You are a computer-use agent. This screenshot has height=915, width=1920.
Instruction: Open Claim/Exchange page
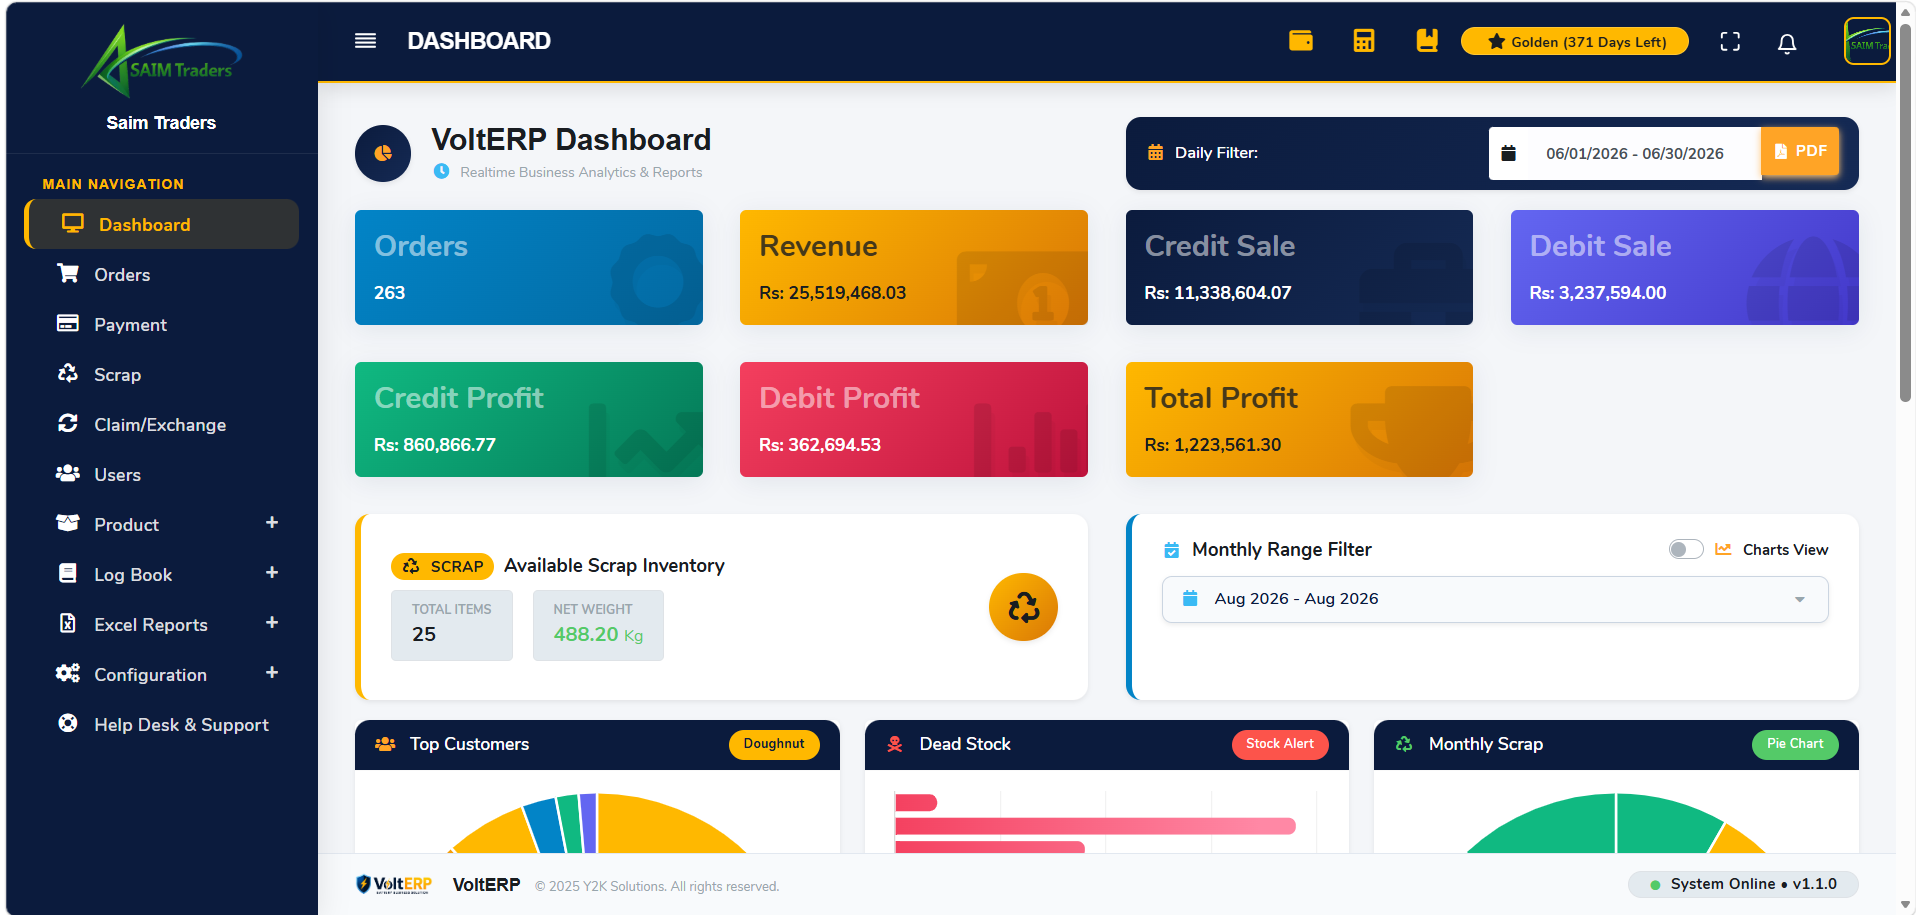click(162, 424)
